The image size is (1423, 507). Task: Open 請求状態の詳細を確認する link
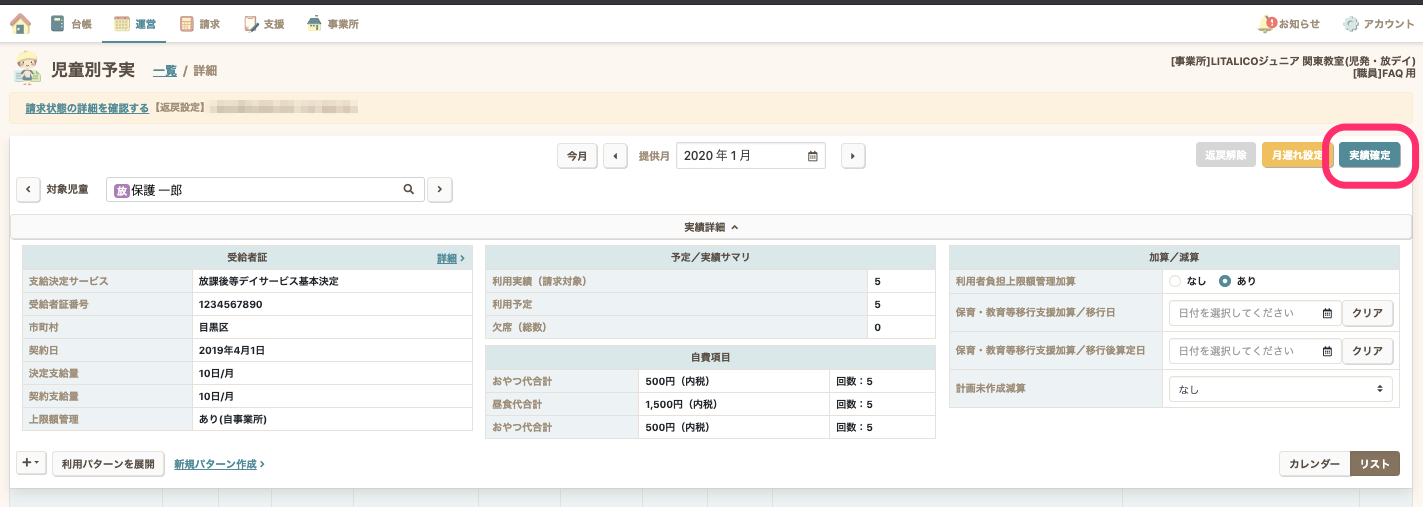(87, 108)
